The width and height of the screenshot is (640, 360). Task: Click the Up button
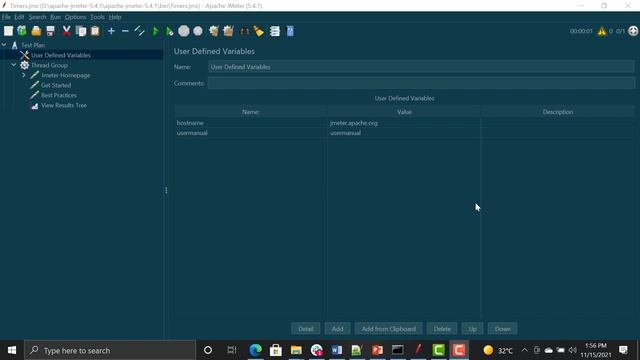pos(473,329)
